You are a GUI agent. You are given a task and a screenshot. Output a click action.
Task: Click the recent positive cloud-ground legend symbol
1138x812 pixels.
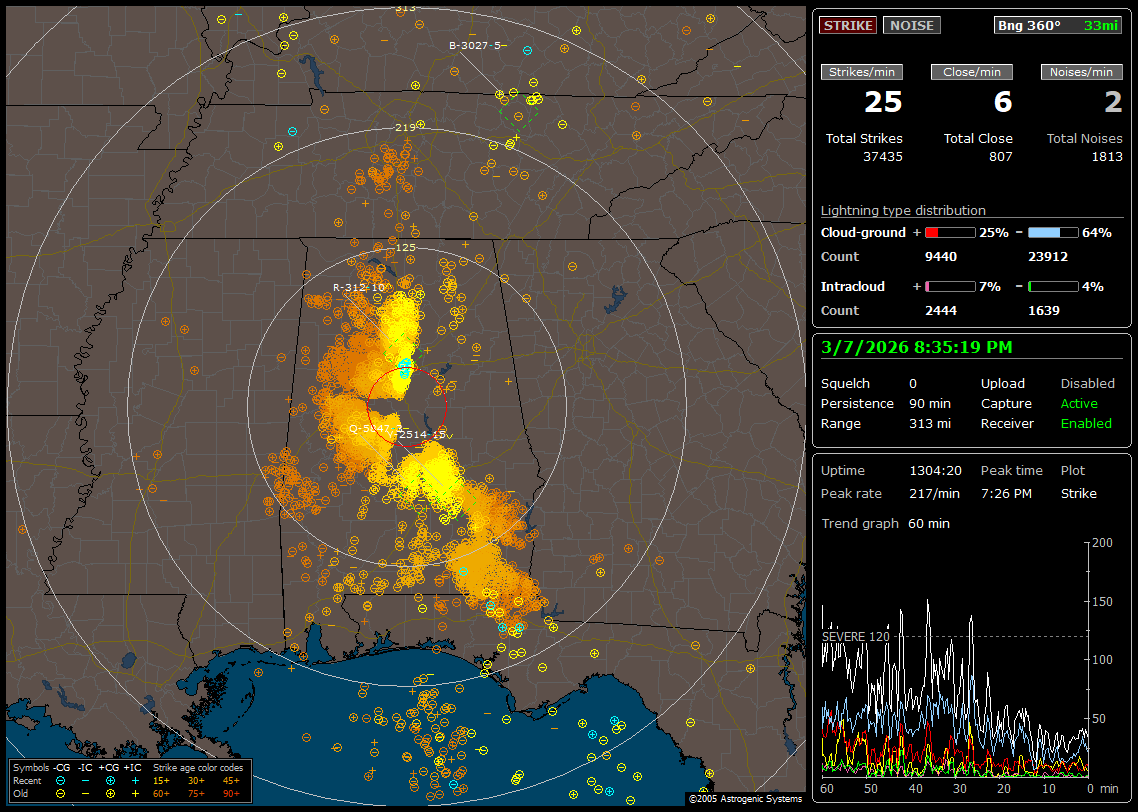tap(109, 780)
